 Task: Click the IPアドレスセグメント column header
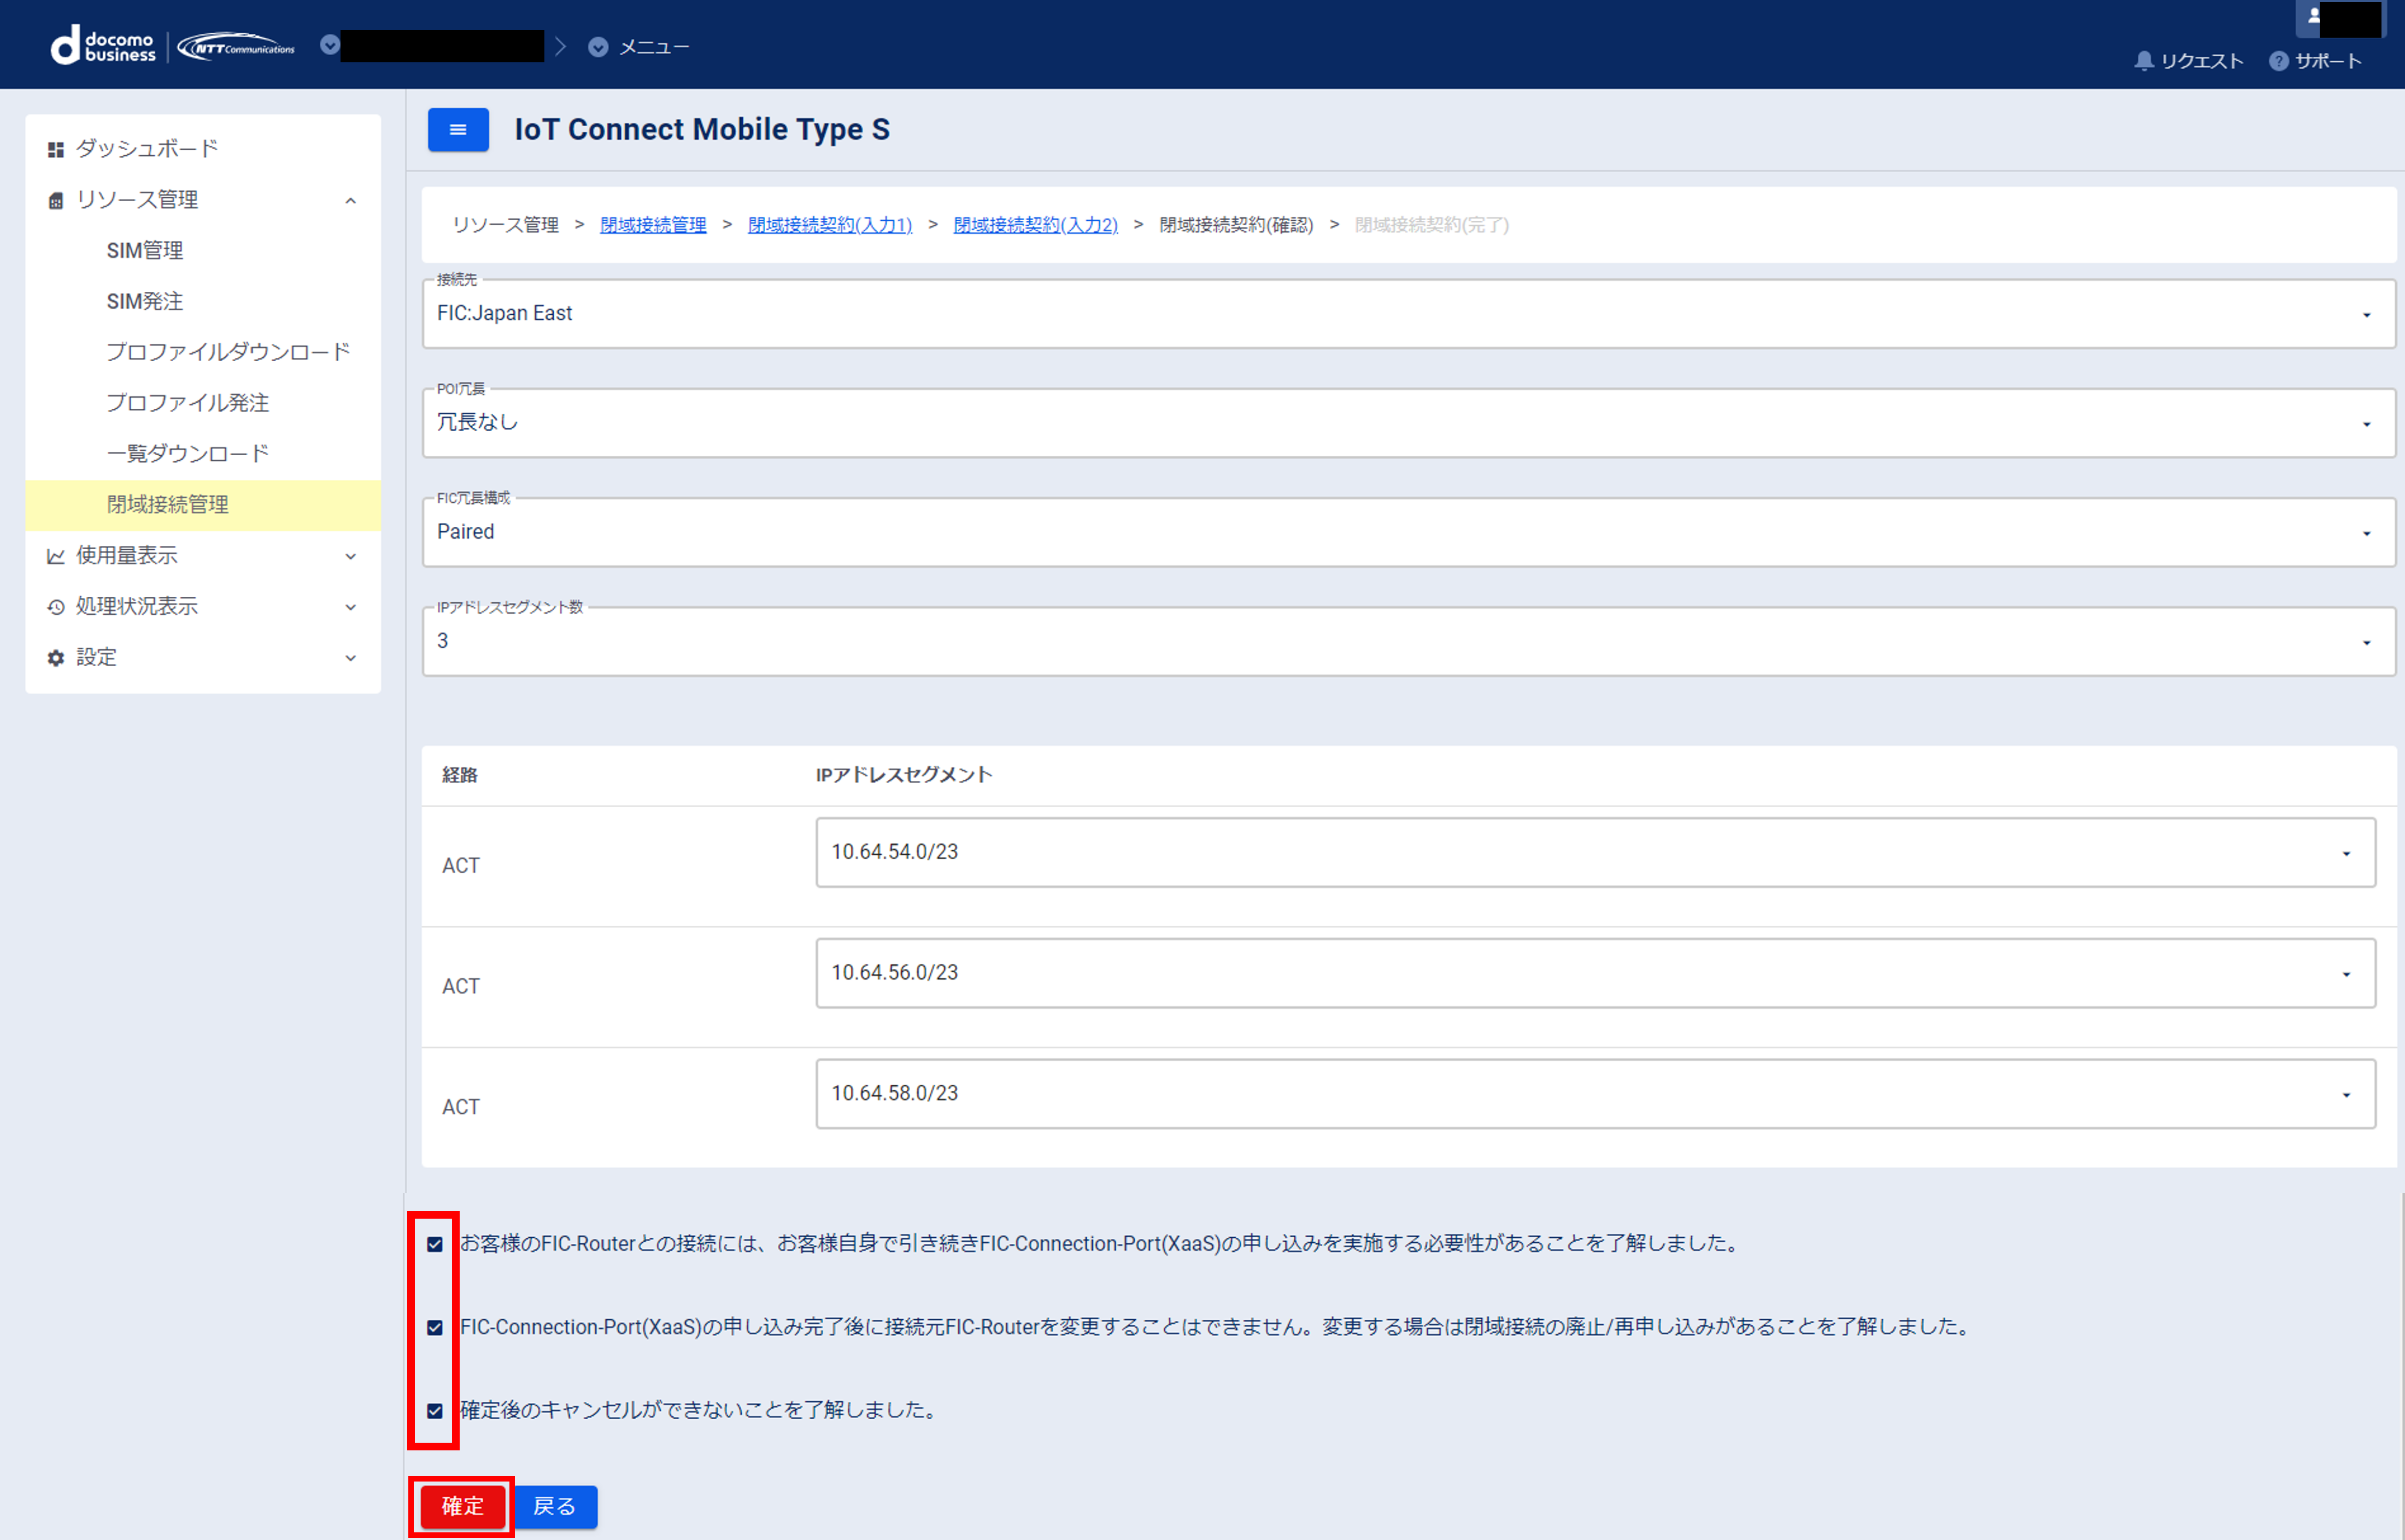(904, 775)
